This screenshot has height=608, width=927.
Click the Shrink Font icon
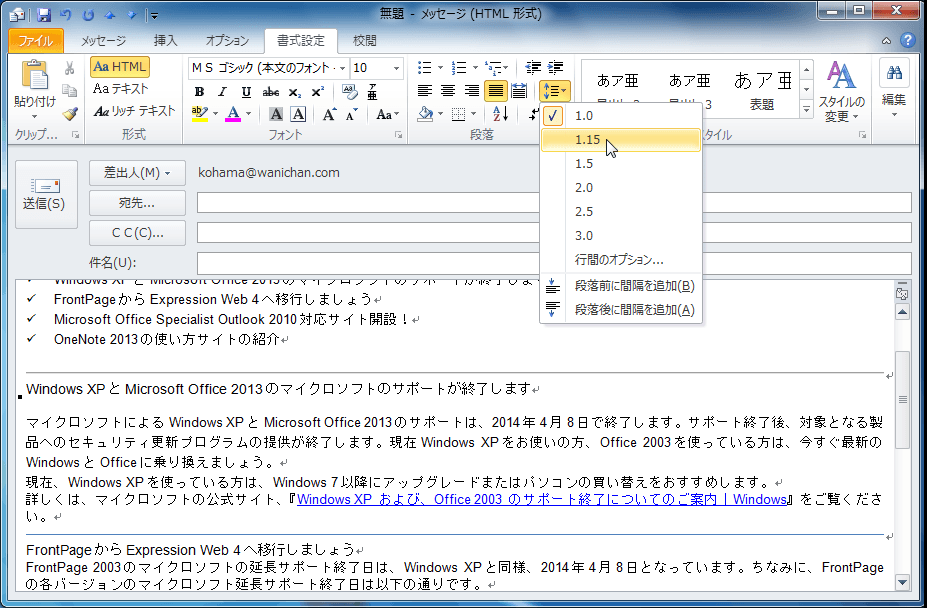(x=352, y=114)
